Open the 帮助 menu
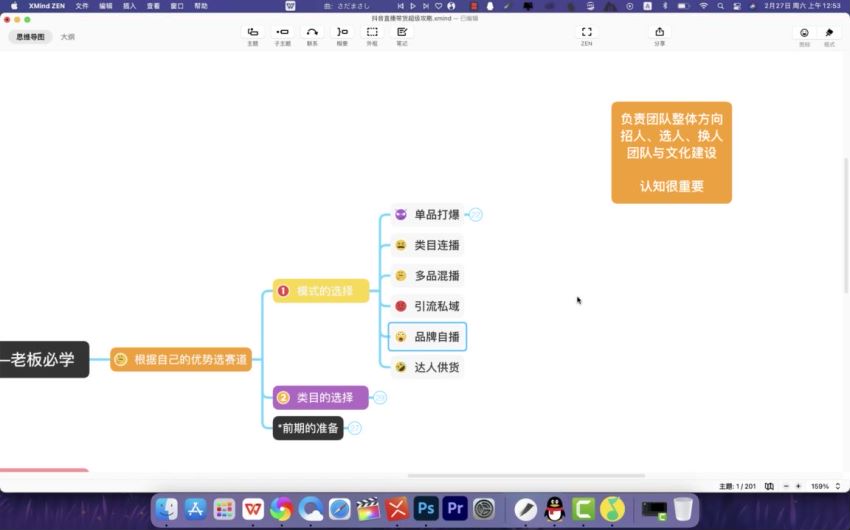The image size is (850, 530). coord(201,6)
